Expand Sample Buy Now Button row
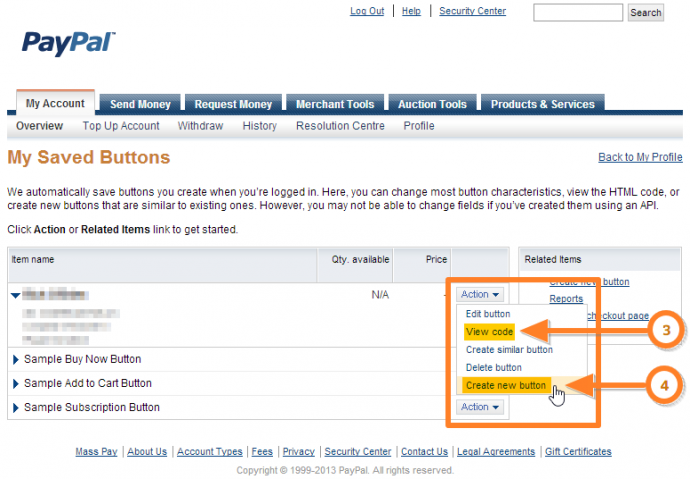This screenshot has width=690, height=479. pos(16,359)
